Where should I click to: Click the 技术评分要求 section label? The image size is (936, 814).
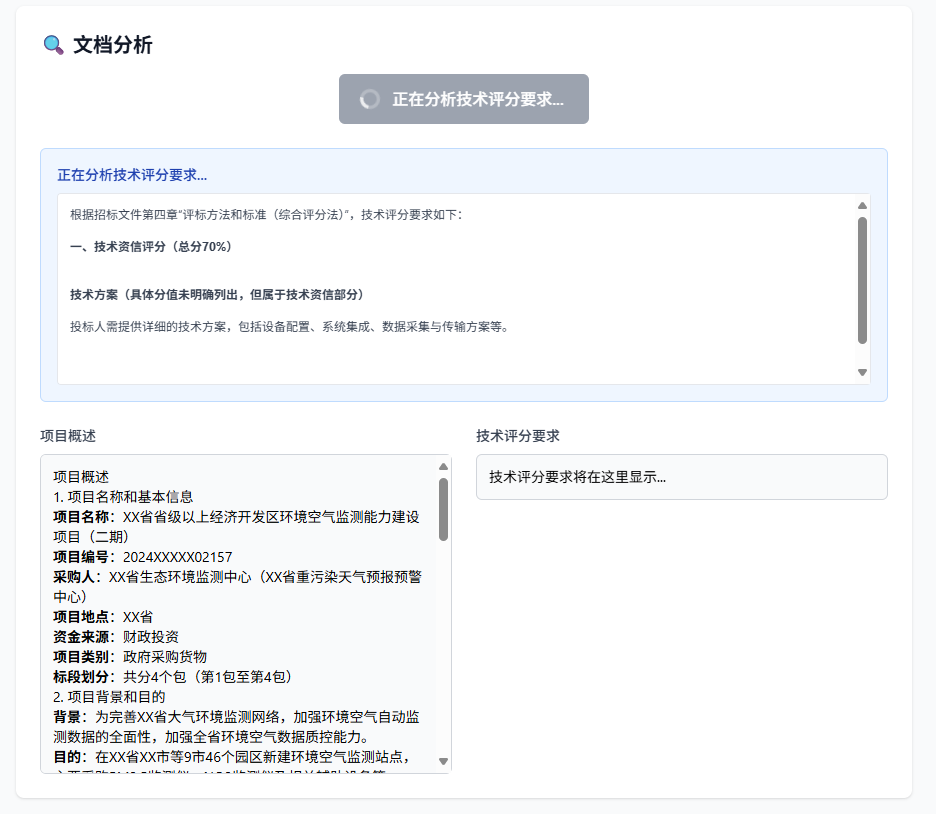[x=518, y=436]
